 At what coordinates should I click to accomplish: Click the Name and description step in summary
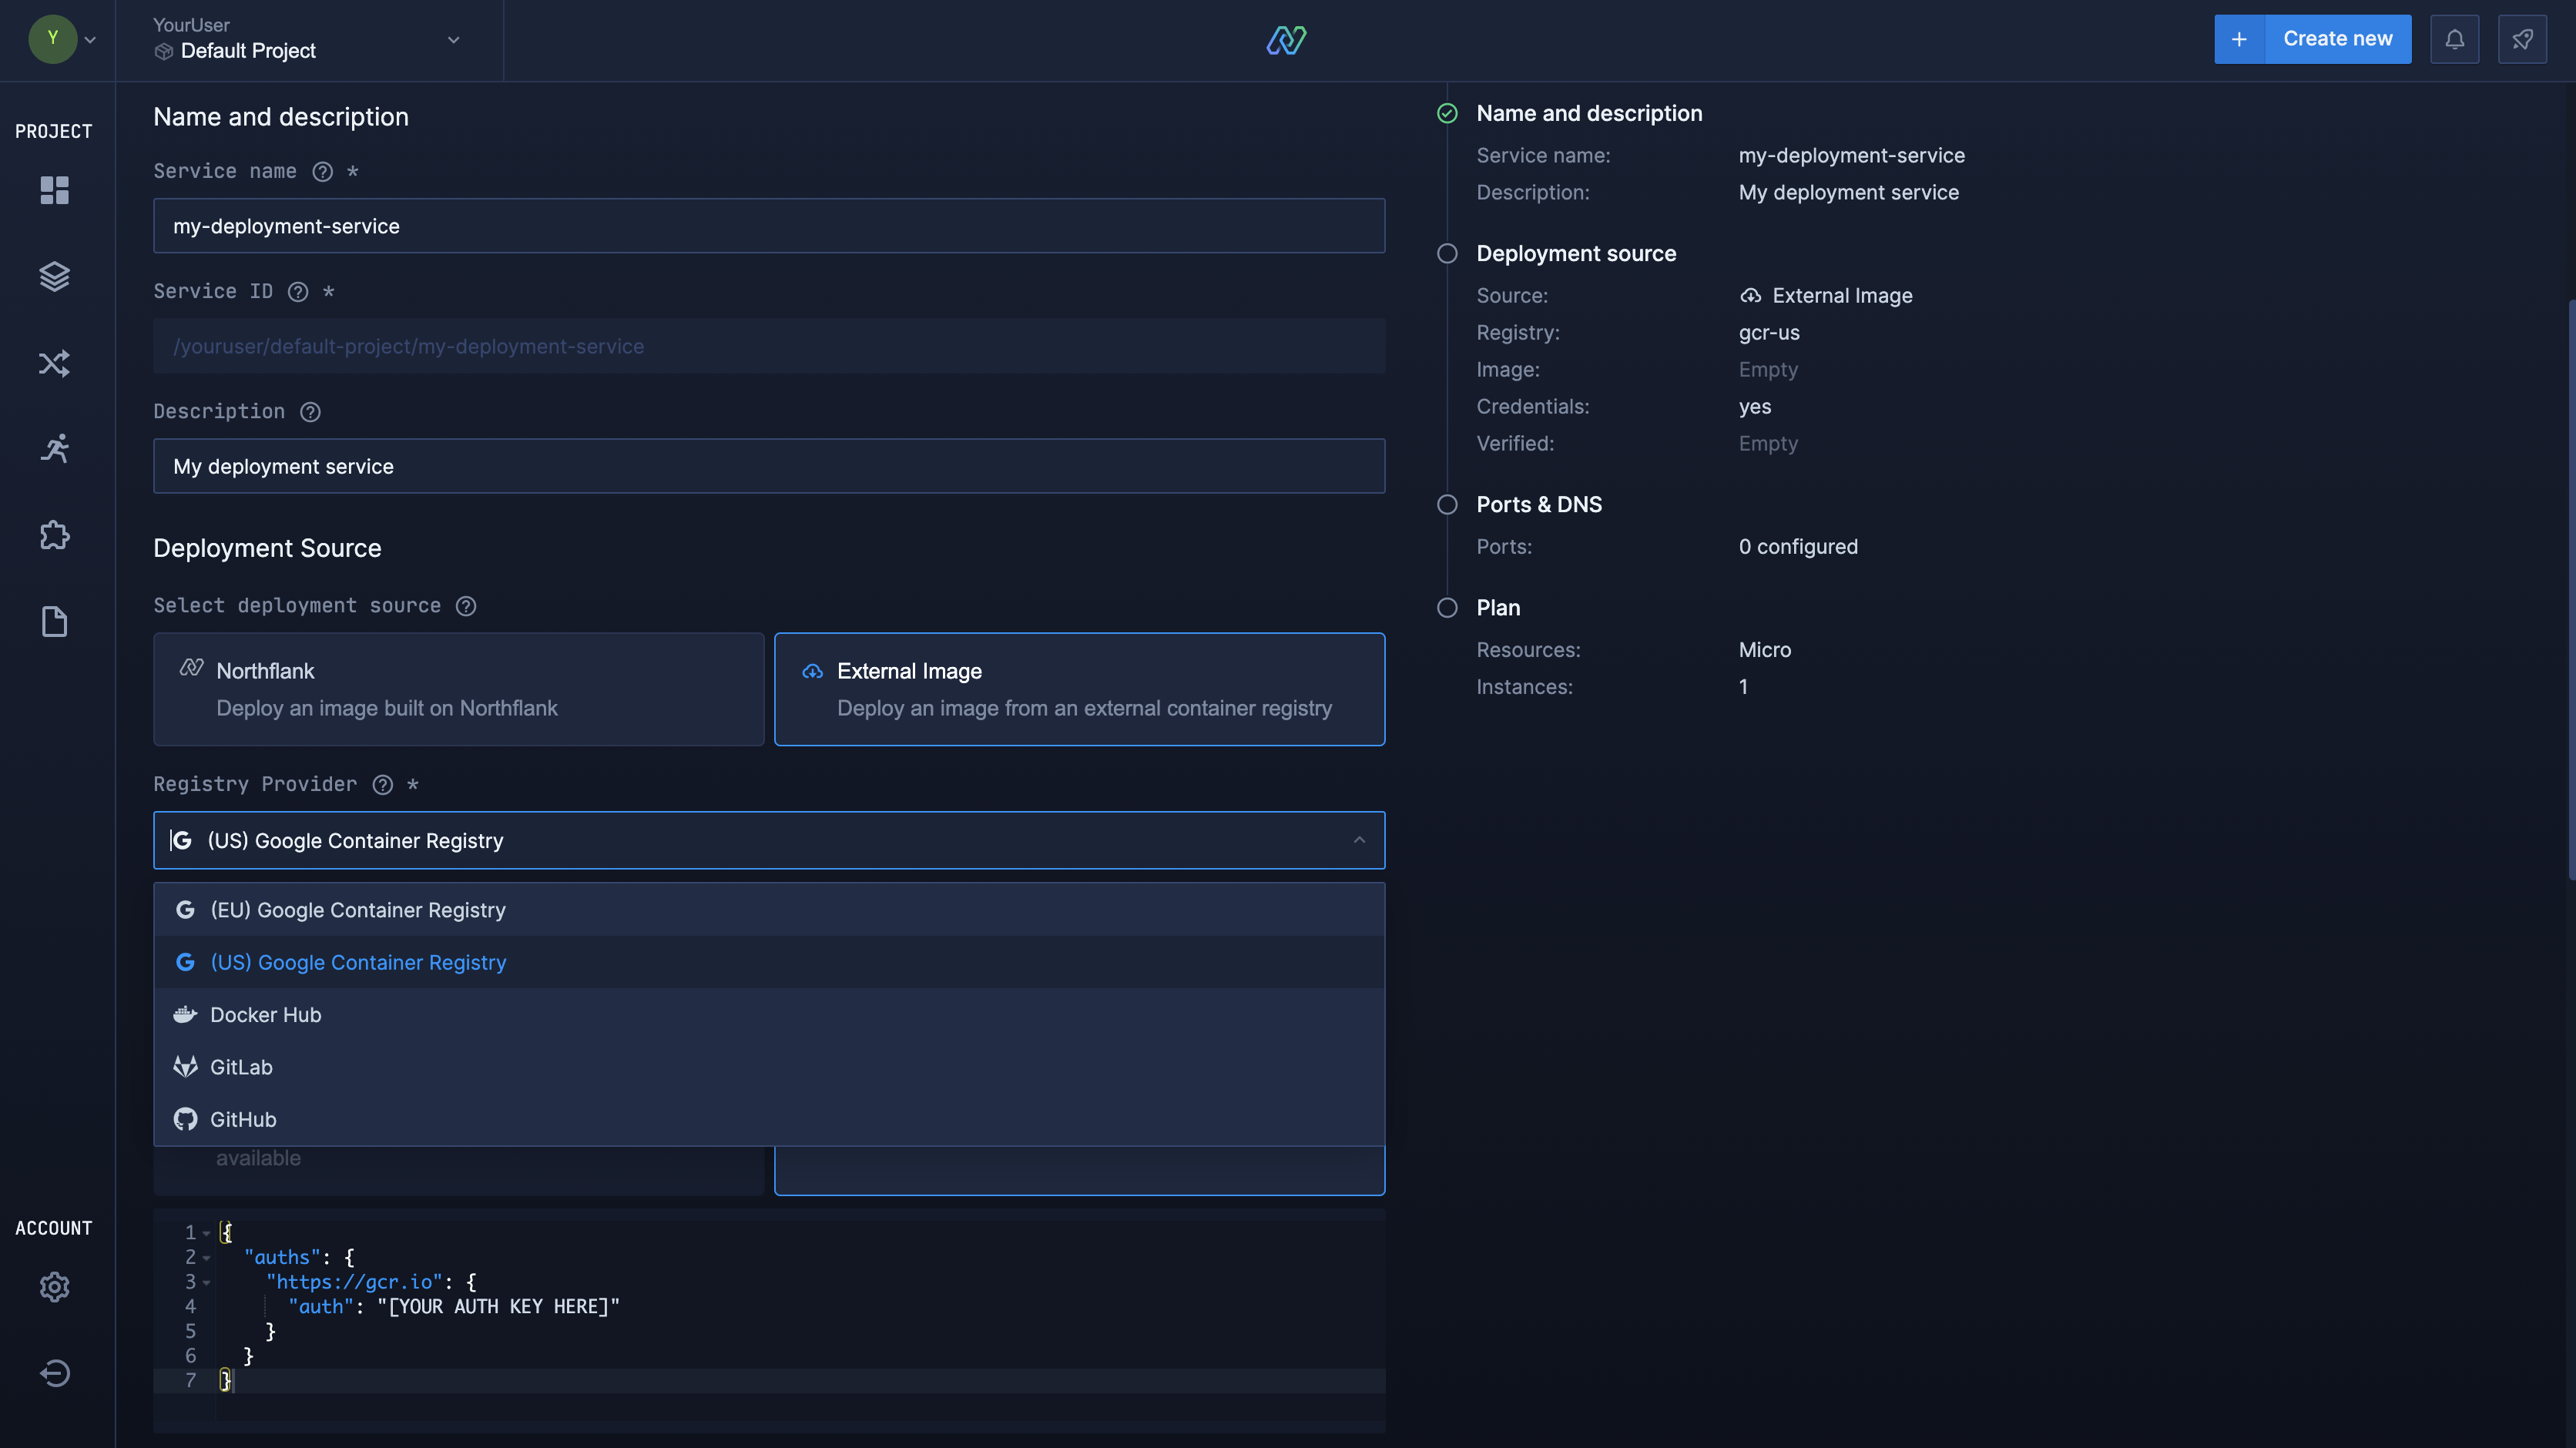point(1588,112)
